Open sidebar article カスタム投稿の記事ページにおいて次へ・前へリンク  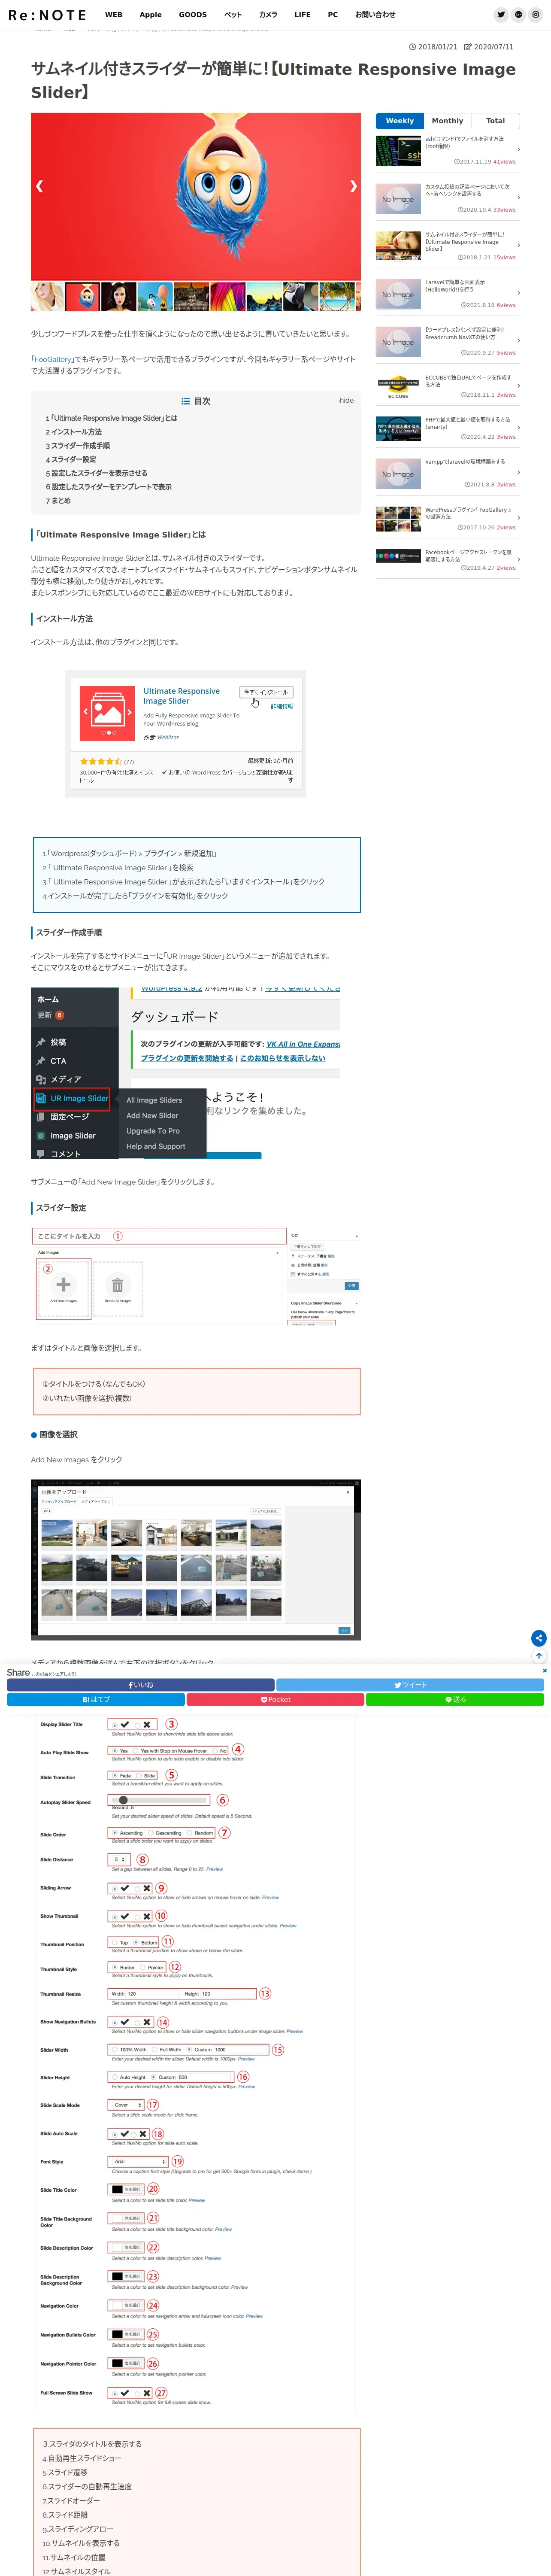[448, 198]
